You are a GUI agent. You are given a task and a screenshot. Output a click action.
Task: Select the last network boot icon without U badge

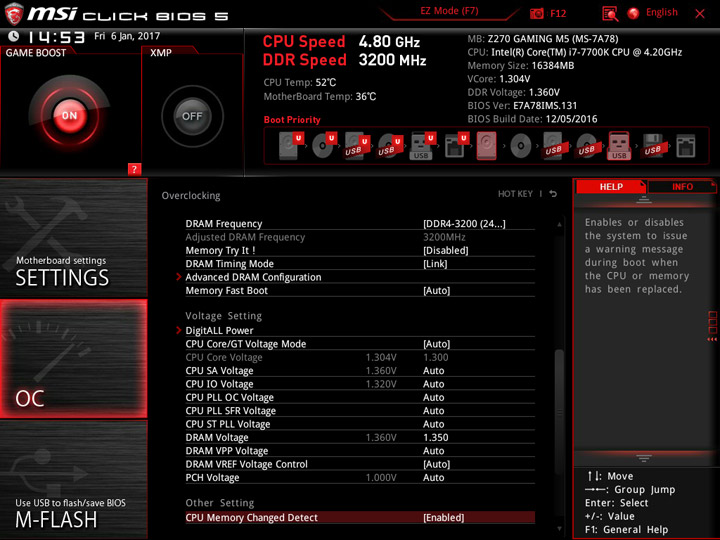tap(686, 146)
